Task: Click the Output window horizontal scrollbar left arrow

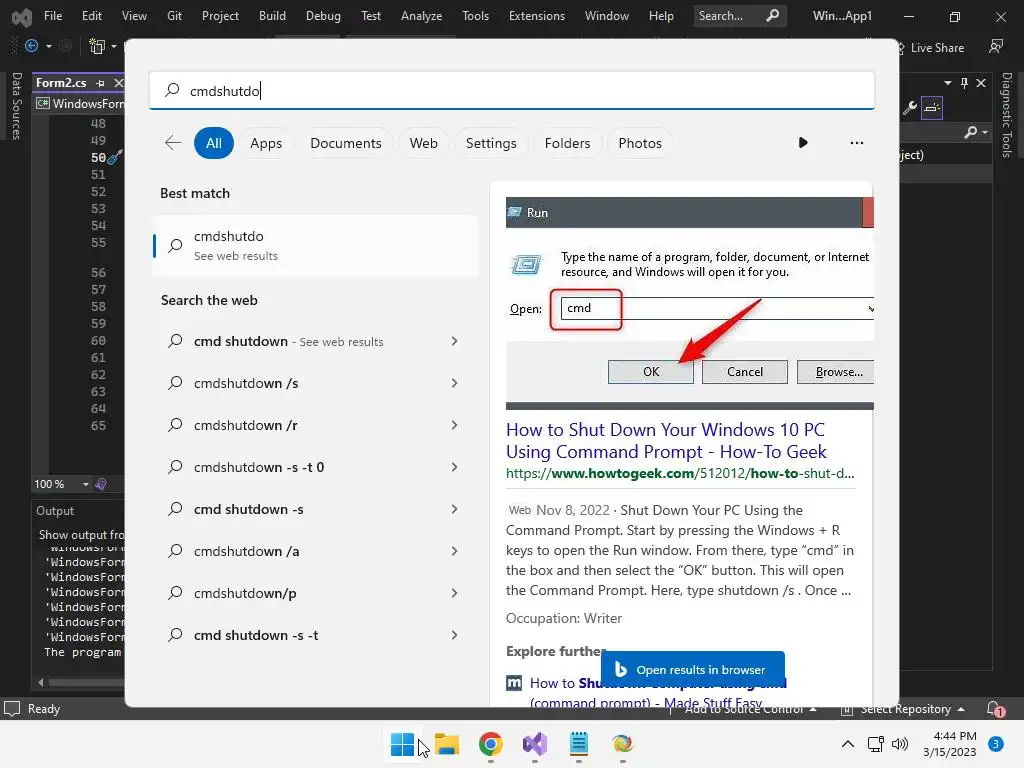Action: pyautogui.click(x=40, y=682)
